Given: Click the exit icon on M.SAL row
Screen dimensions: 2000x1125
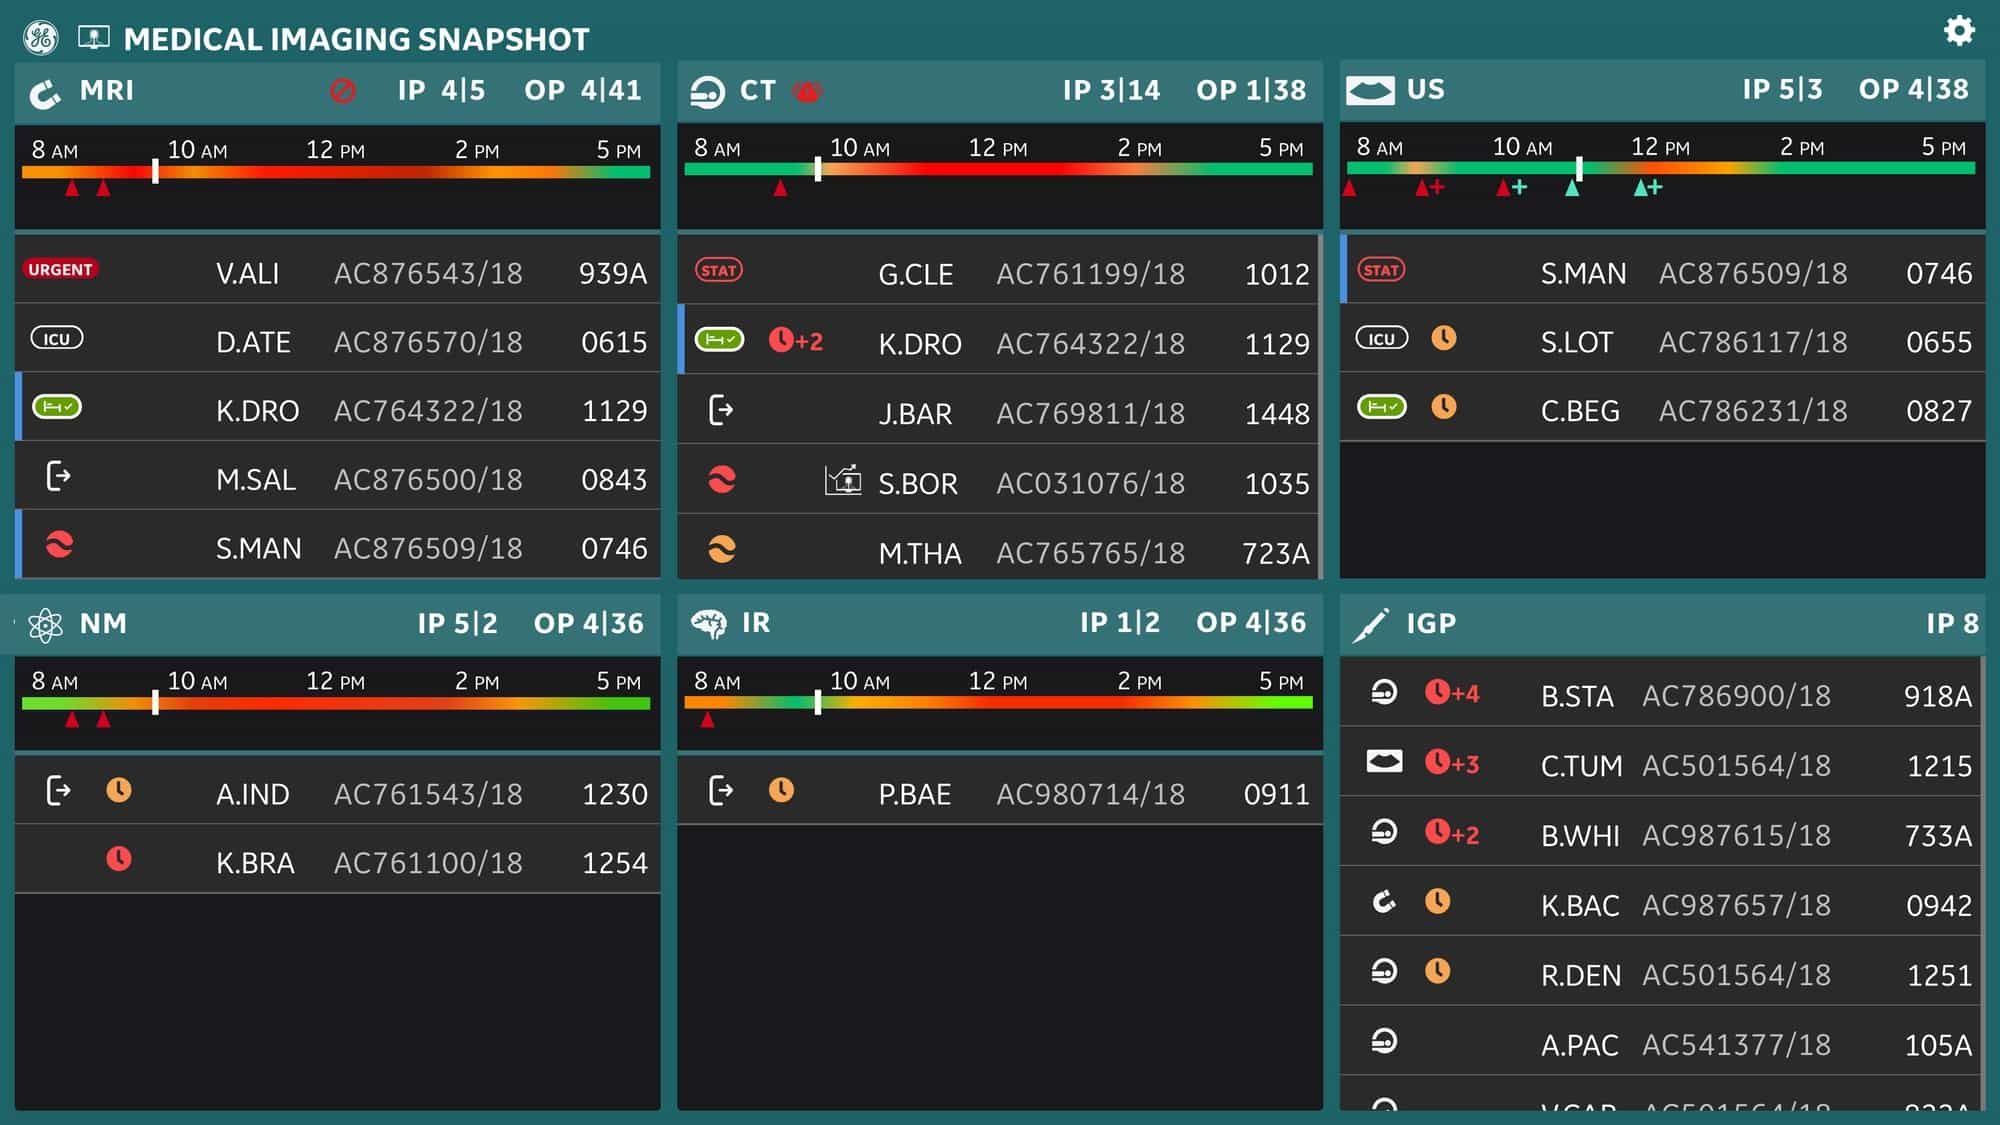Looking at the screenshot, I should click(58, 477).
